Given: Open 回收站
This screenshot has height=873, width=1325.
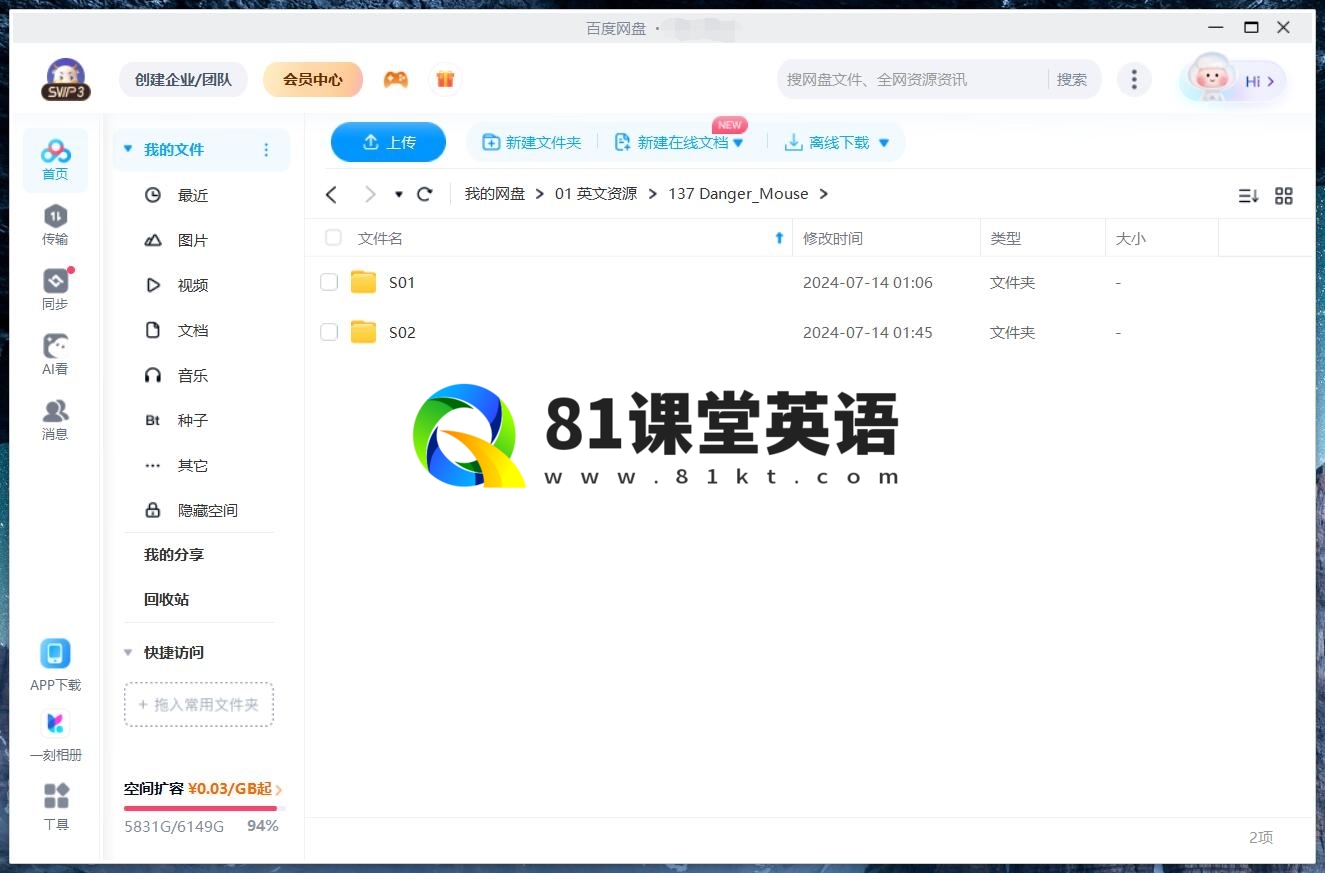Looking at the screenshot, I should [x=167, y=599].
